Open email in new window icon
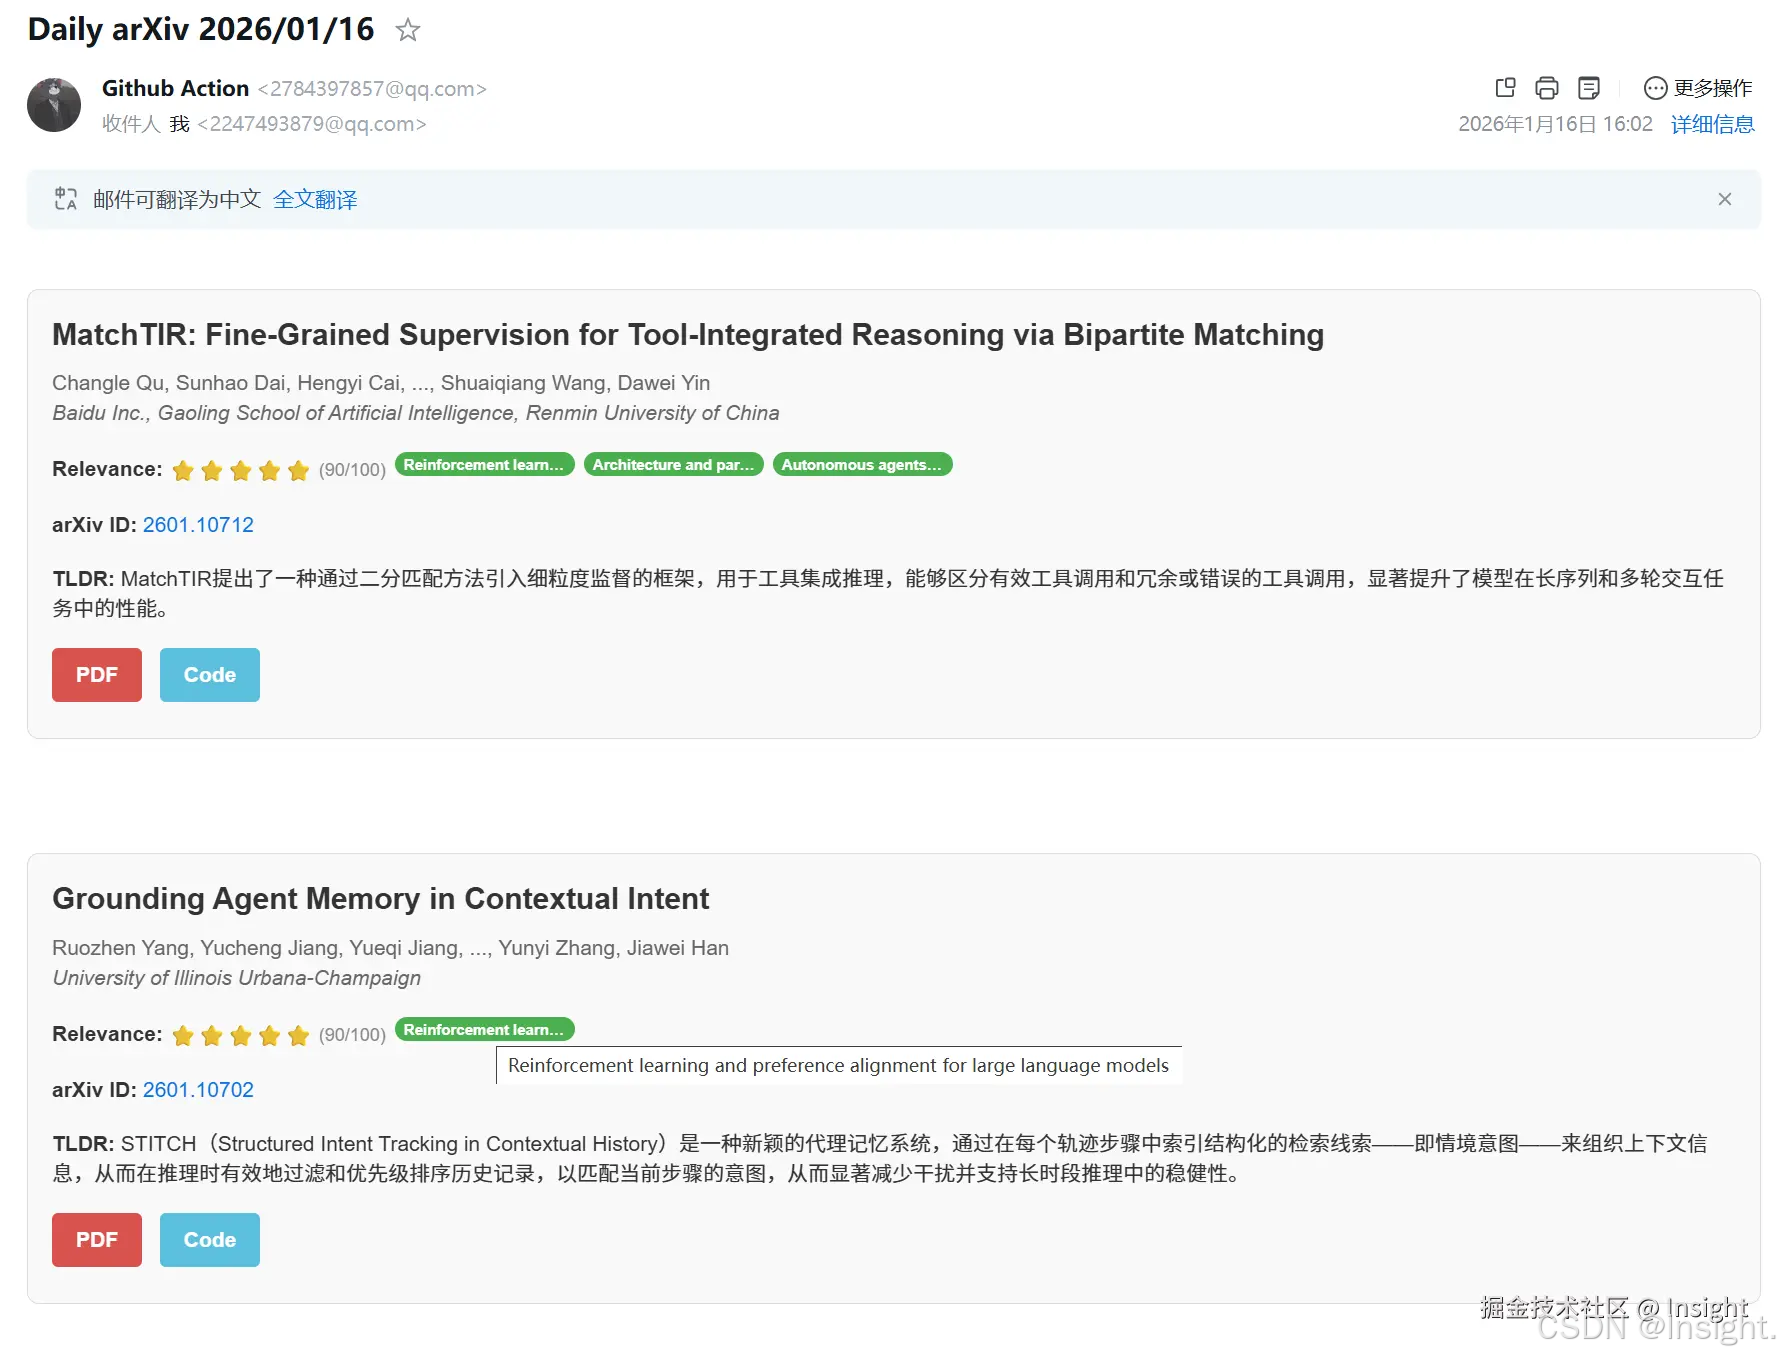 click(x=1505, y=88)
